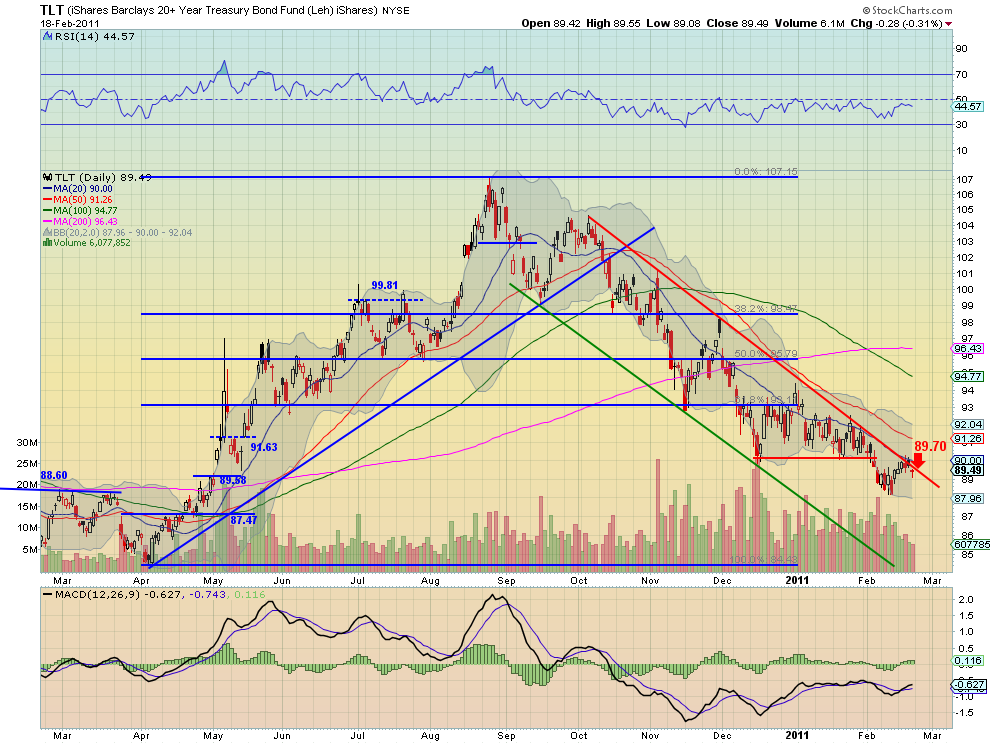This screenshot has height=744, width=990.
Task: Click the 100.0%: 84.43 Fibonacci label
Action: coord(763,560)
